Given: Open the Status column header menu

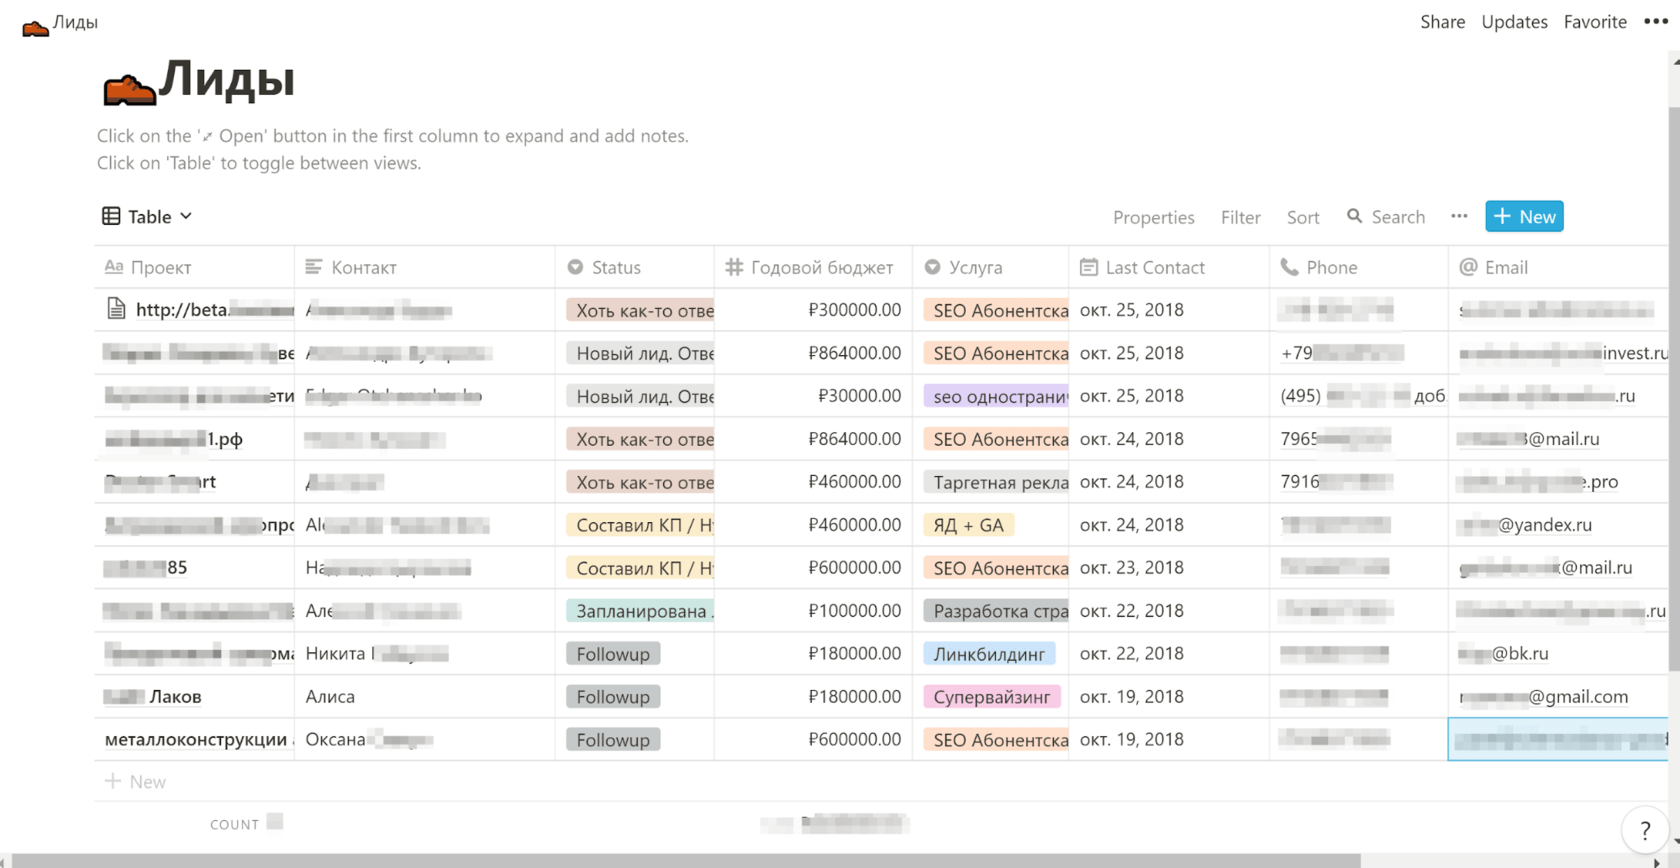Looking at the screenshot, I should [x=615, y=267].
